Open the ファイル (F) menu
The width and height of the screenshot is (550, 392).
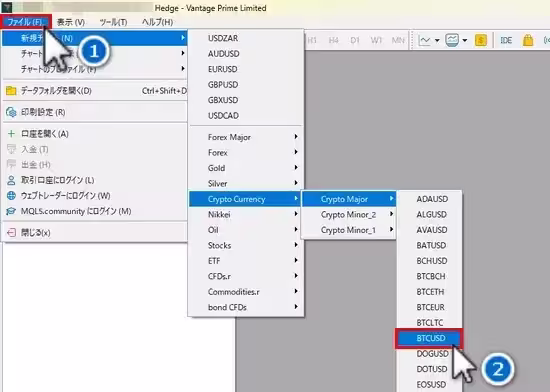26,22
